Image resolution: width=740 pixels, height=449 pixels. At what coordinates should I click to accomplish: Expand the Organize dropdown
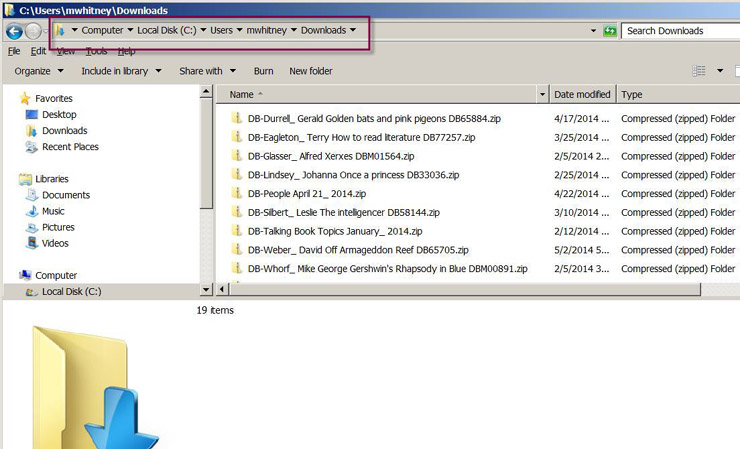(39, 71)
